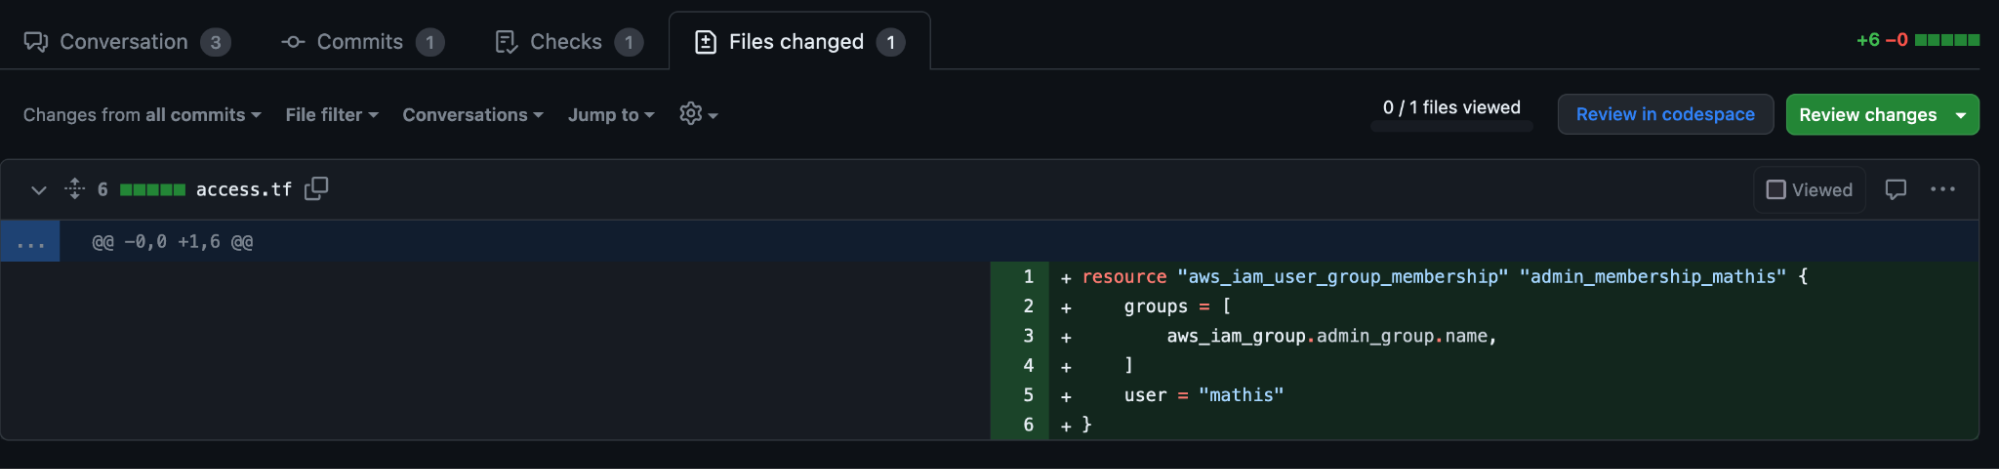
Task: Open the File filter dropdown
Action: tap(332, 115)
